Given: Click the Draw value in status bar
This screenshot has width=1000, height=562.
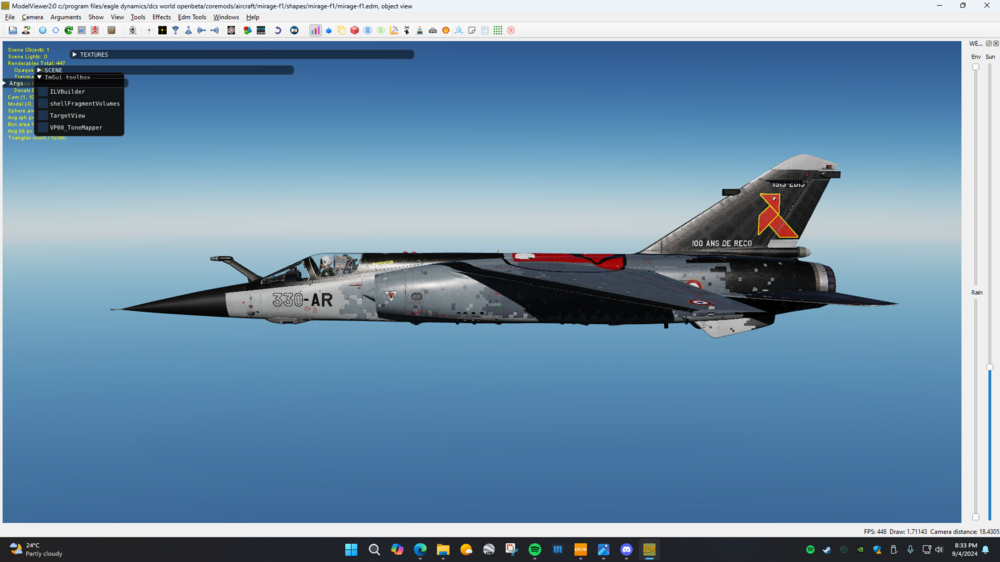Looking at the screenshot, I should tap(908, 531).
